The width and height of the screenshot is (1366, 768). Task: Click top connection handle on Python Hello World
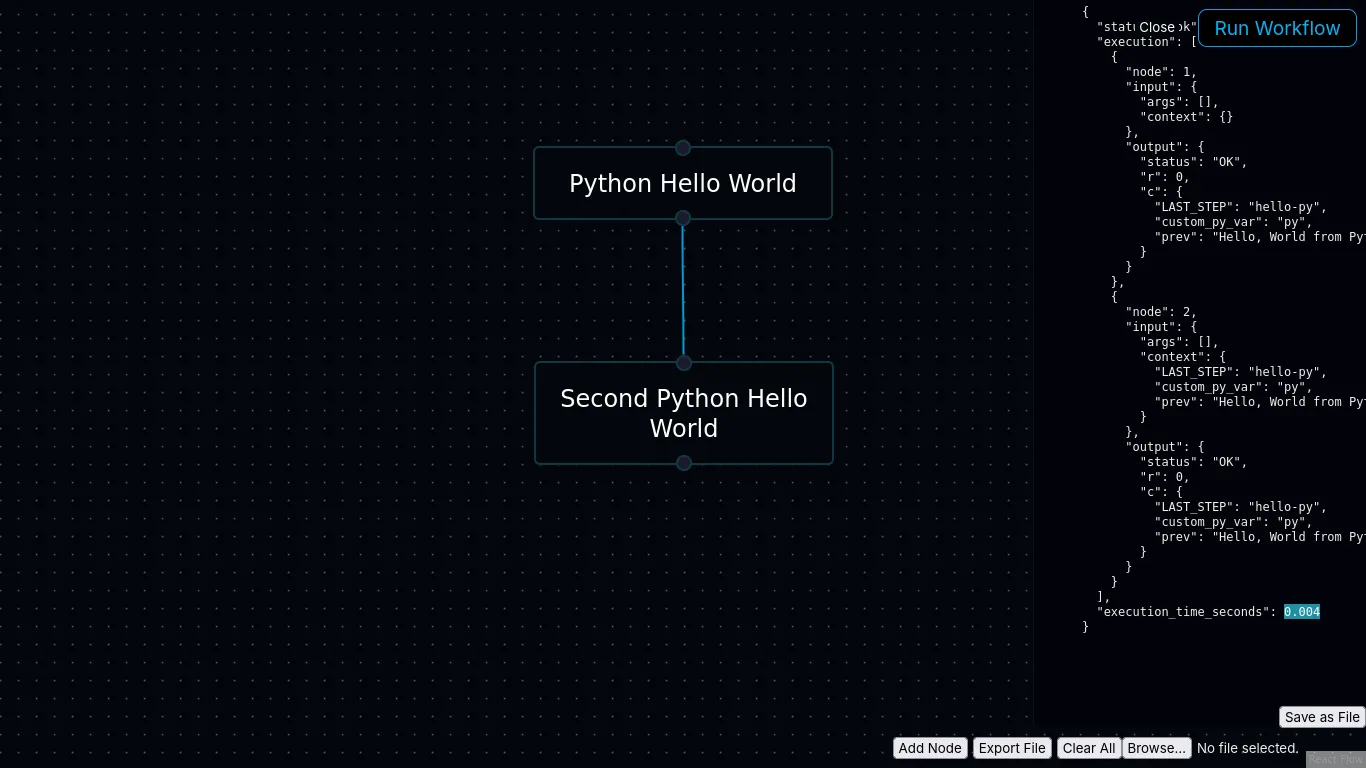point(683,148)
